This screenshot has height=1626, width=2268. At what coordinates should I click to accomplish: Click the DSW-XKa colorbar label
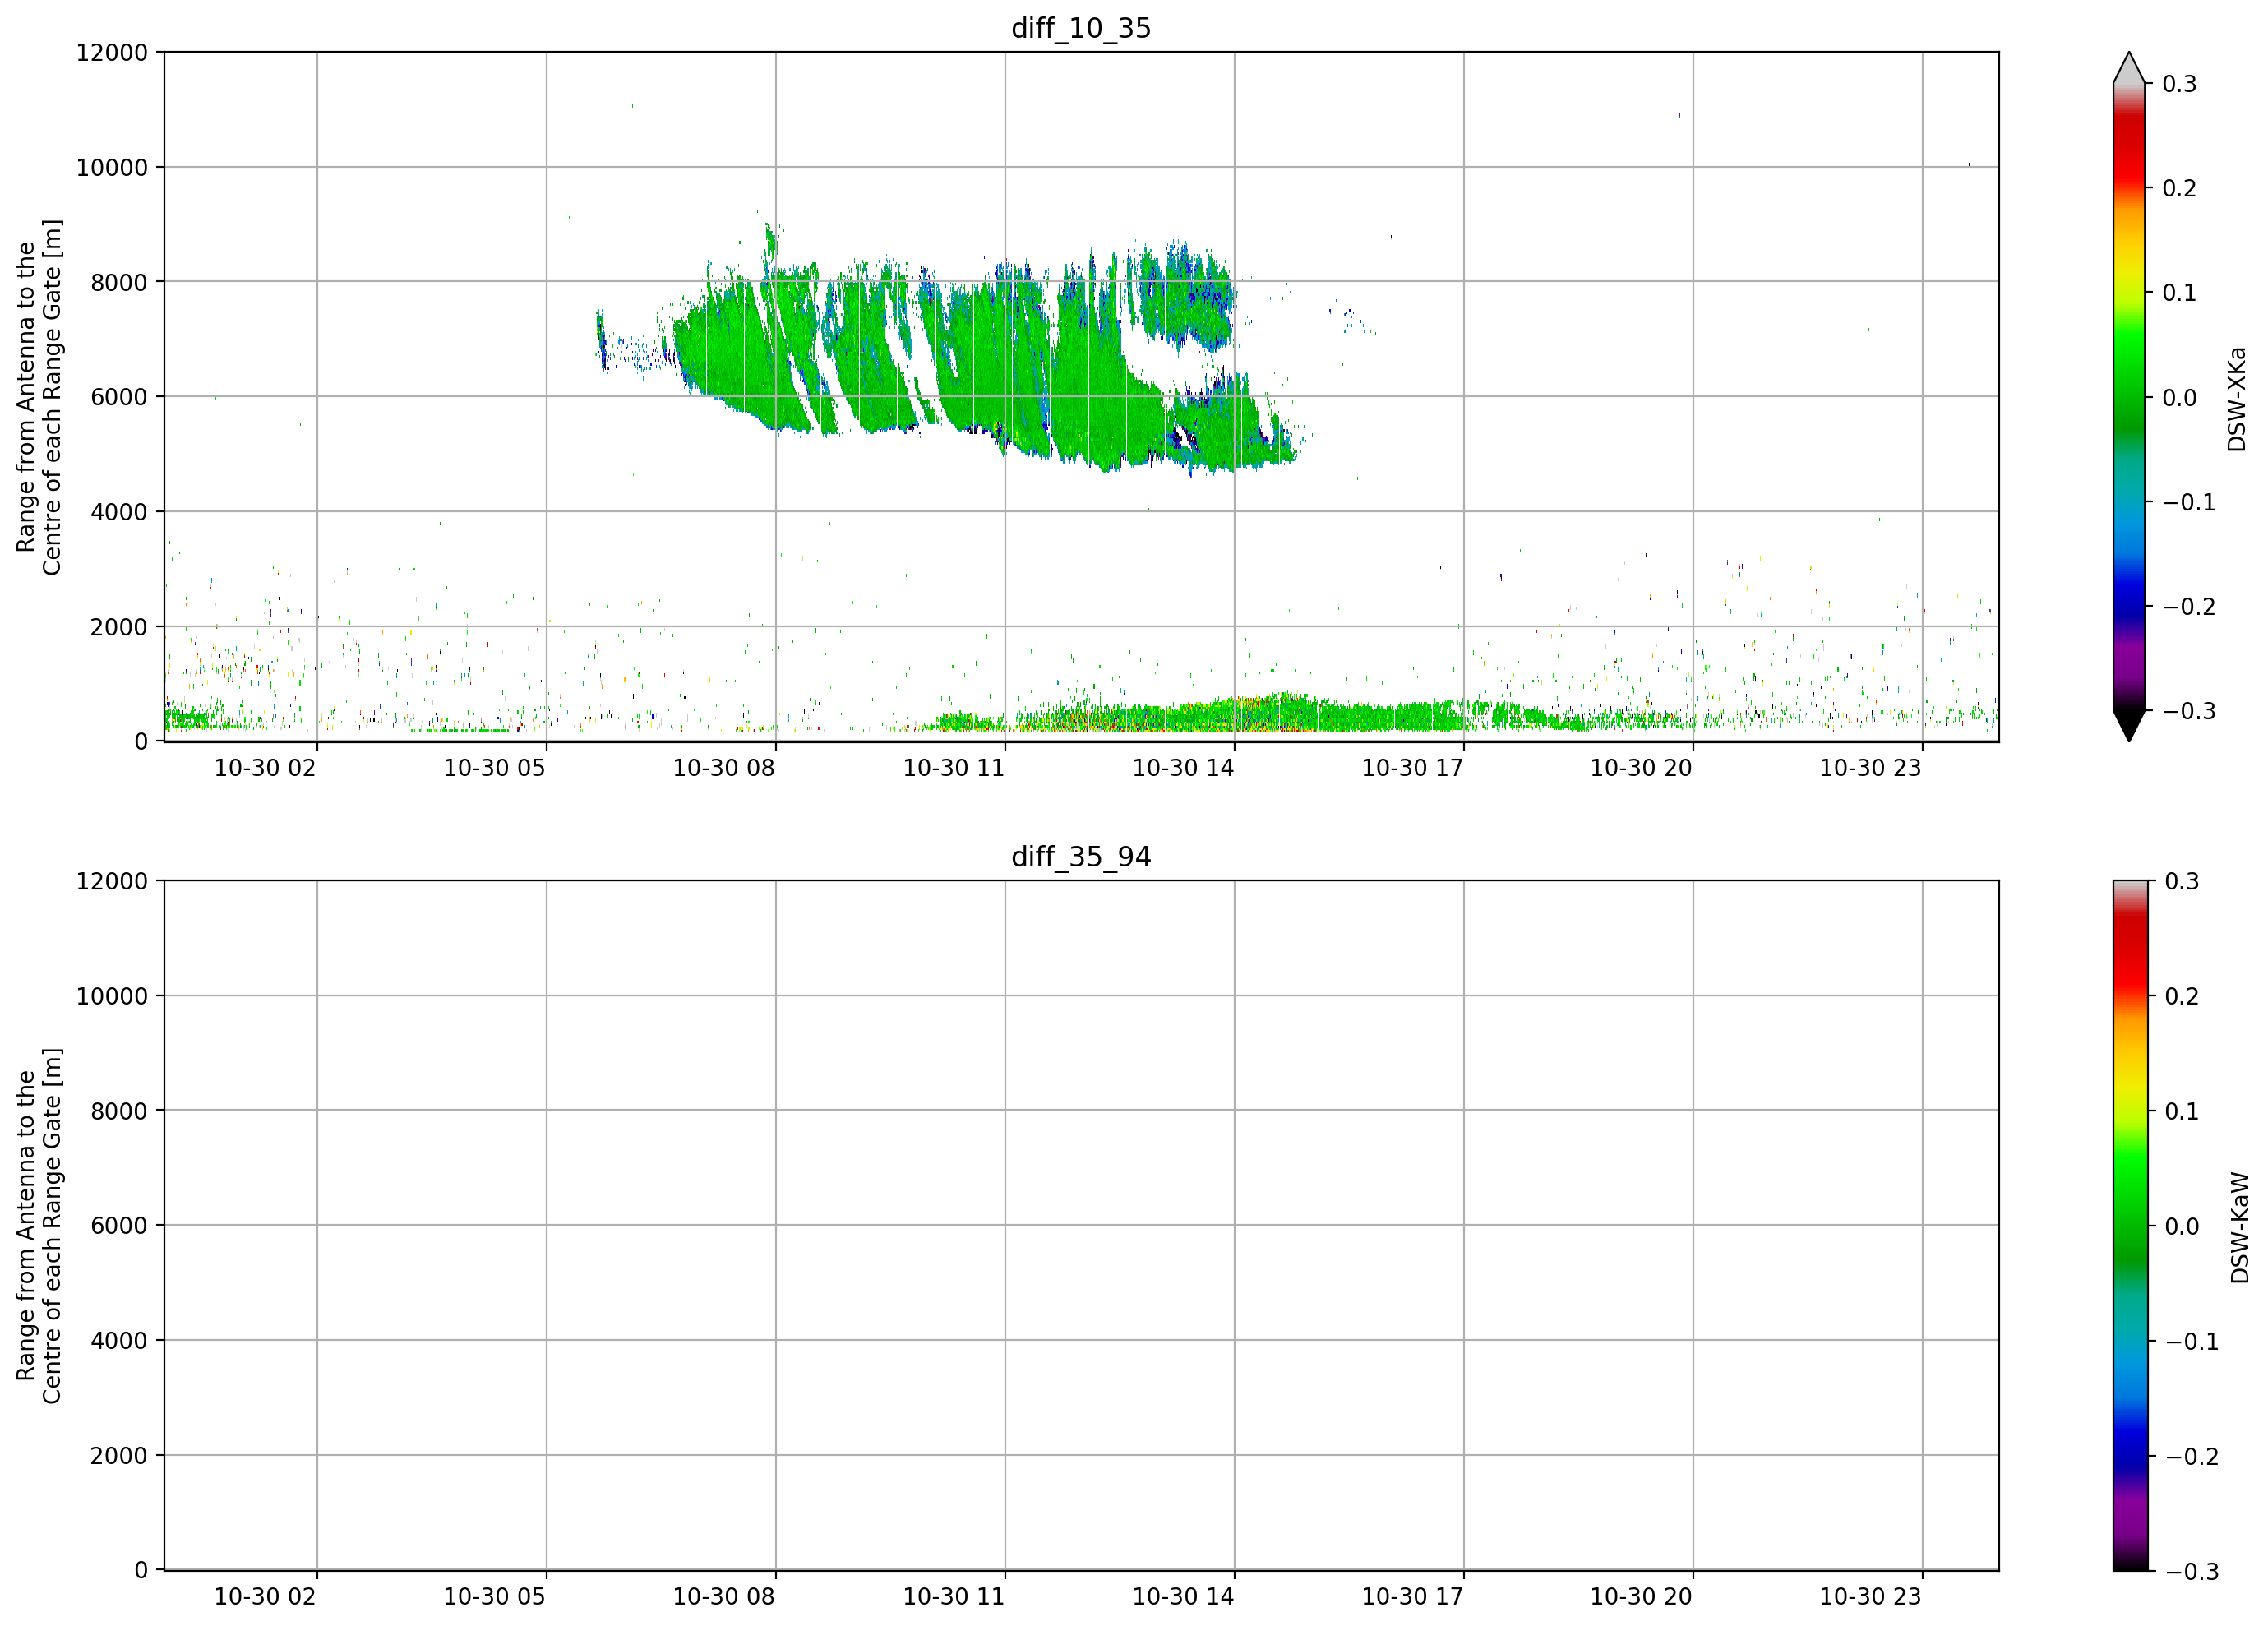coord(2237,399)
